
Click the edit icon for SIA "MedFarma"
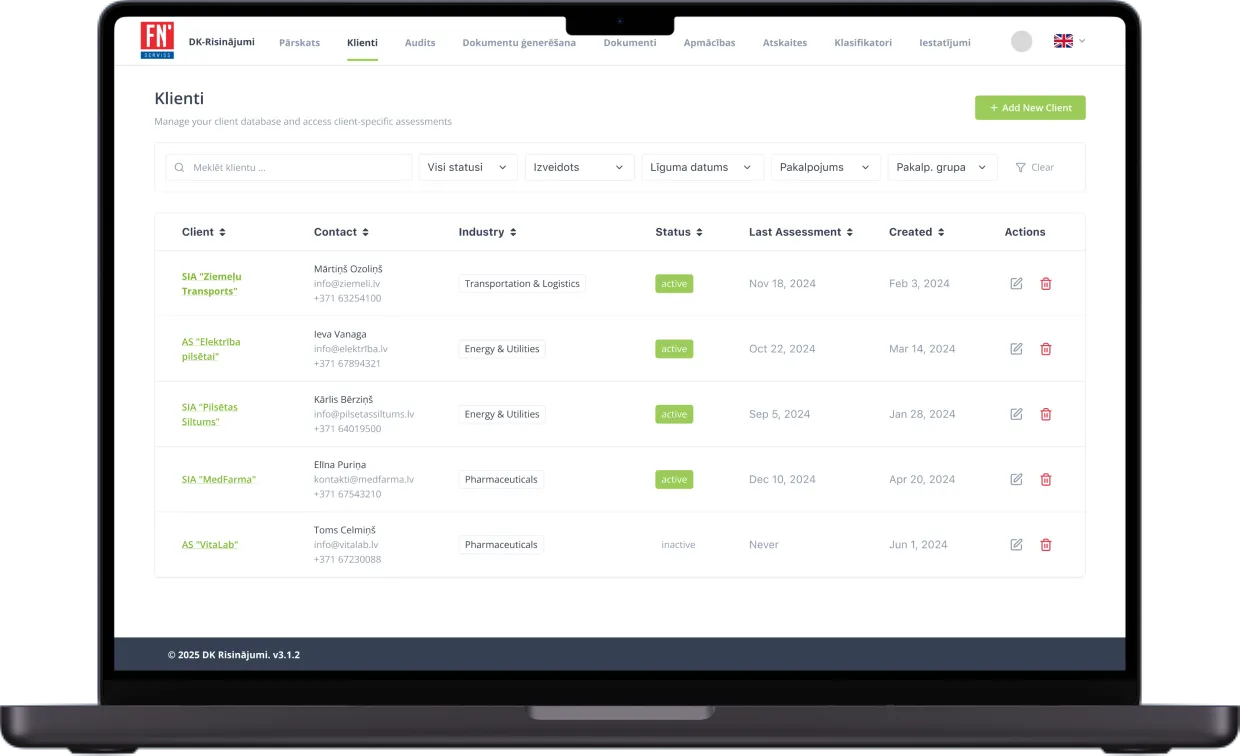click(1016, 480)
